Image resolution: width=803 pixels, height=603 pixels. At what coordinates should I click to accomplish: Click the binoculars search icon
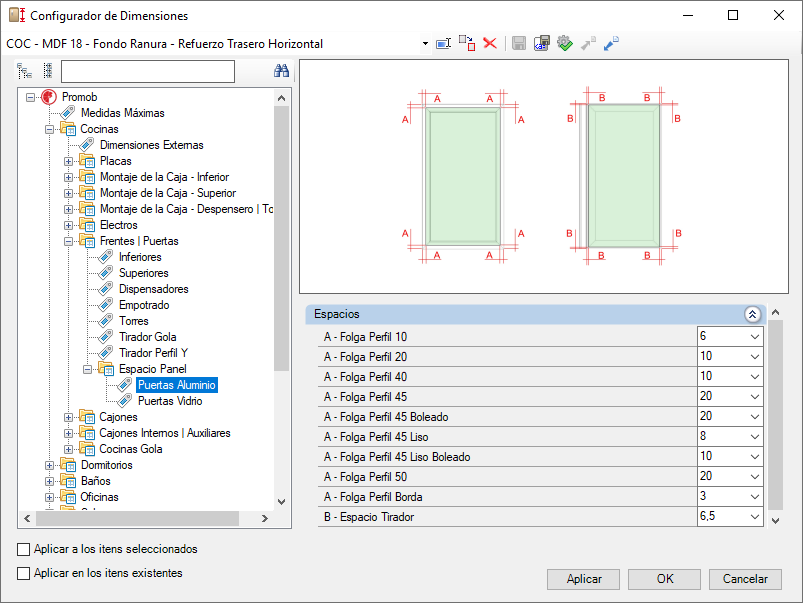click(x=281, y=71)
